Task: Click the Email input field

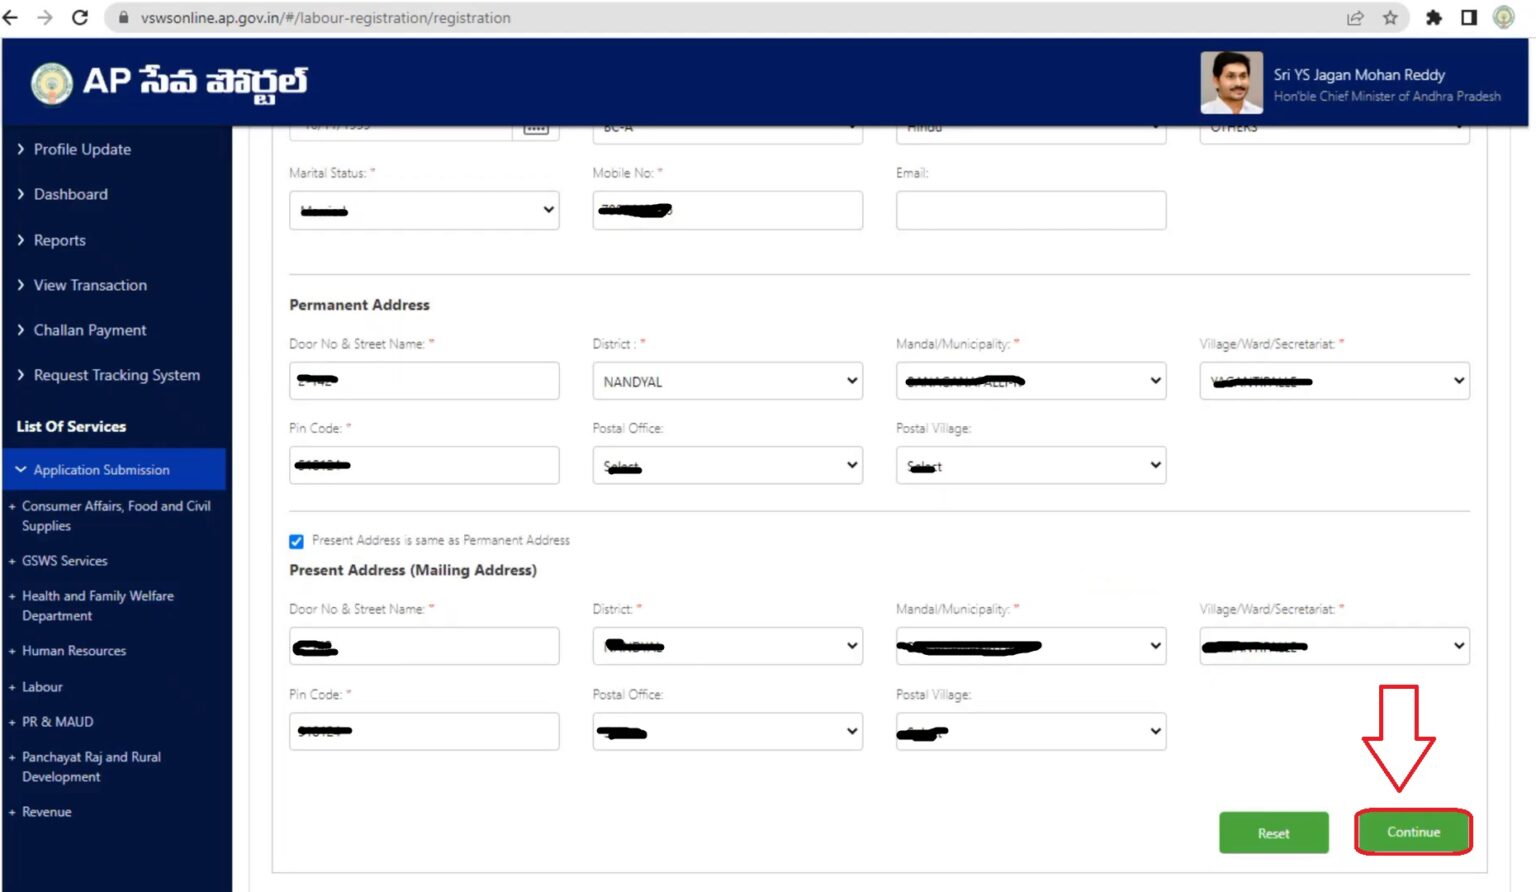Action: click(1030, 210)
